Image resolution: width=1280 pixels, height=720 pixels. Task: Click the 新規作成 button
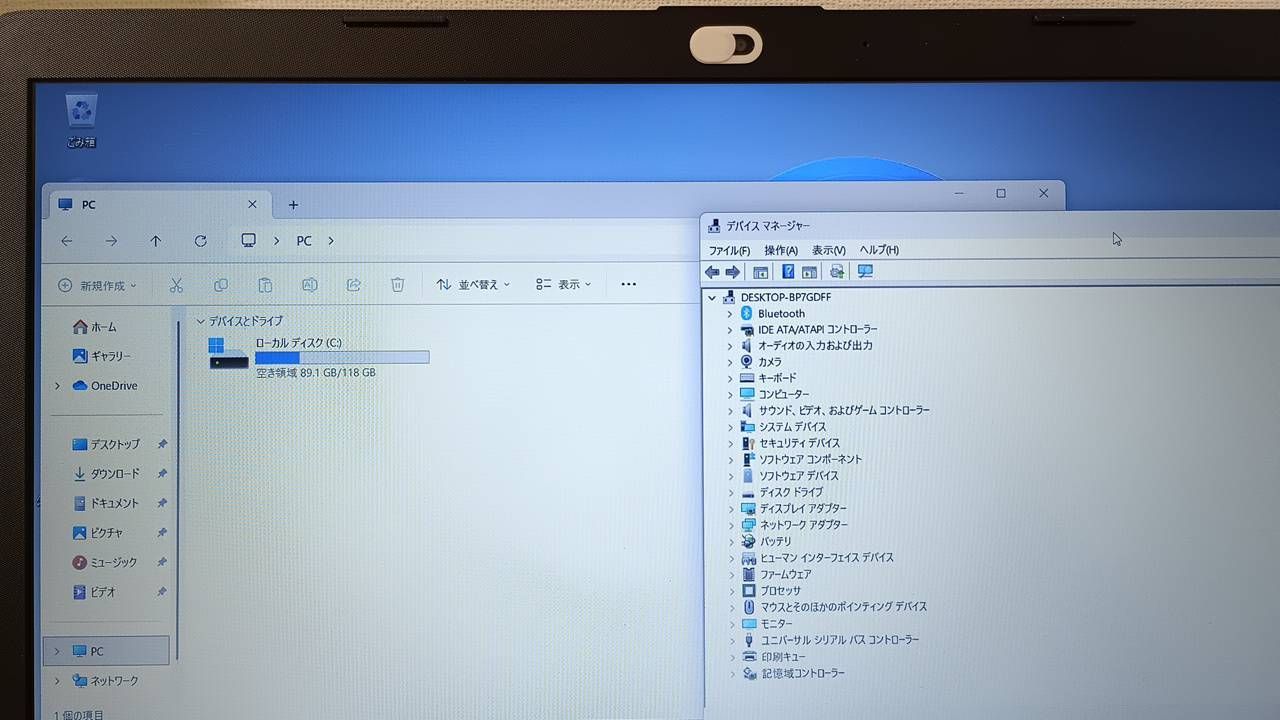tap(97, 286)
